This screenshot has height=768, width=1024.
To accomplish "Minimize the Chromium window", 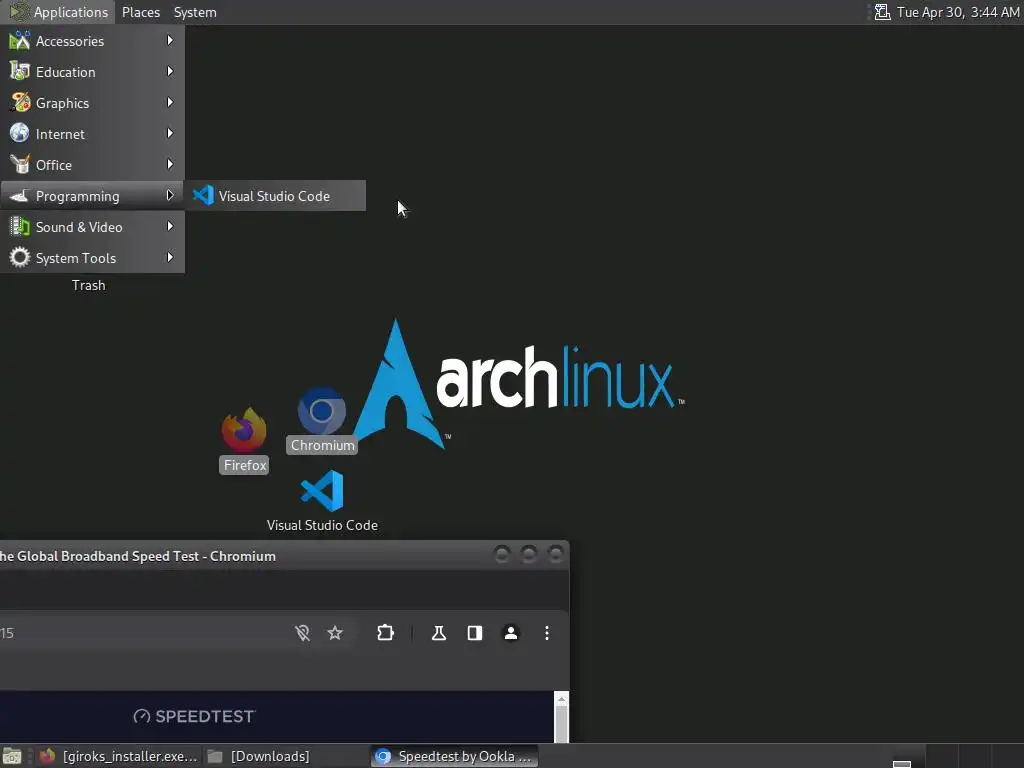I will (502, 554).
